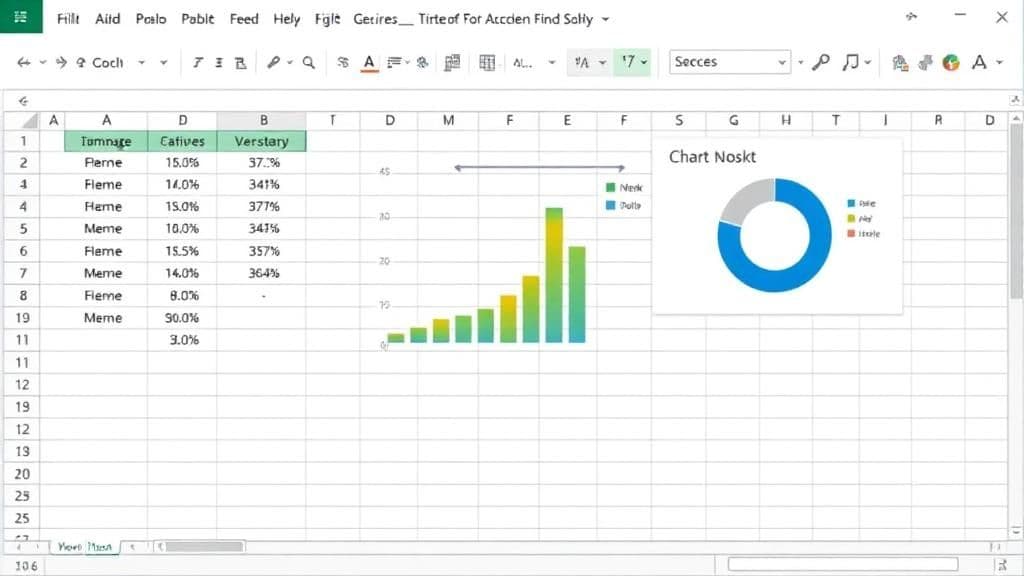
Task: Click the italic formatting icon
Action: click(197, 63)
